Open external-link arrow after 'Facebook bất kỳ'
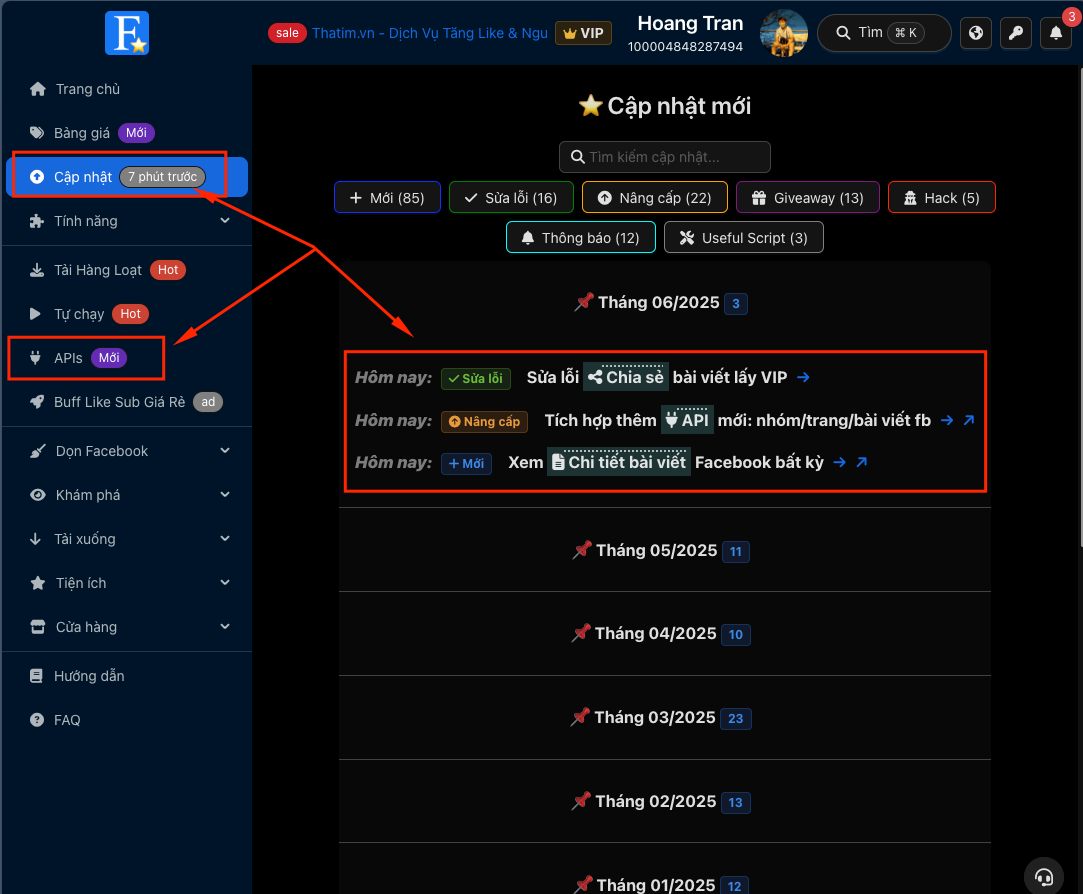This screenshot has width=1083, height=894. coord(861,462)
